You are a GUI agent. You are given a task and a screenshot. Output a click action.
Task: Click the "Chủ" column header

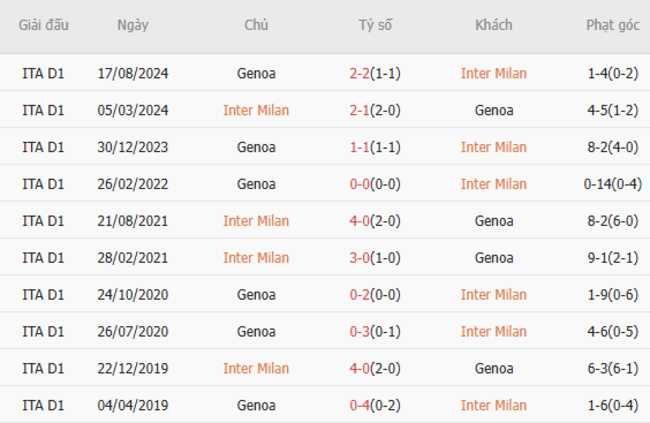[x=256, y=25]
